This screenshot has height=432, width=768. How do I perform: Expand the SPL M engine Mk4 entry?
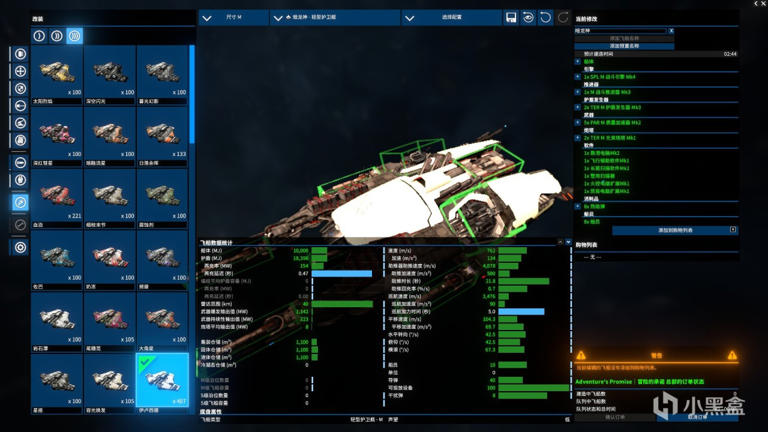point(578,77)
